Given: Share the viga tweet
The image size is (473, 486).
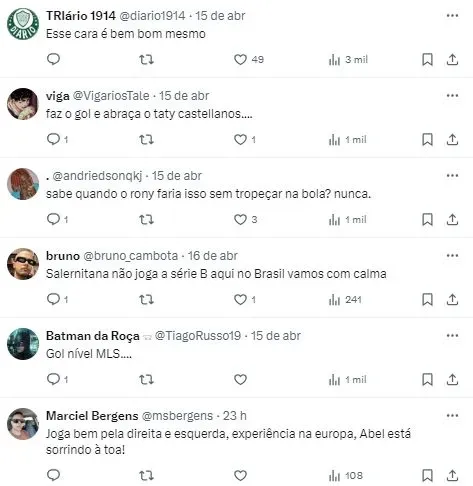Looking at the screenshot, I should (x=452, y=139).
